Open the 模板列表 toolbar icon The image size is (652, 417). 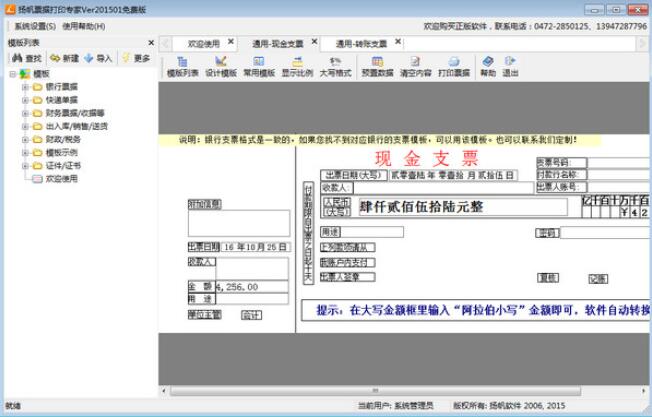(182, 66)
